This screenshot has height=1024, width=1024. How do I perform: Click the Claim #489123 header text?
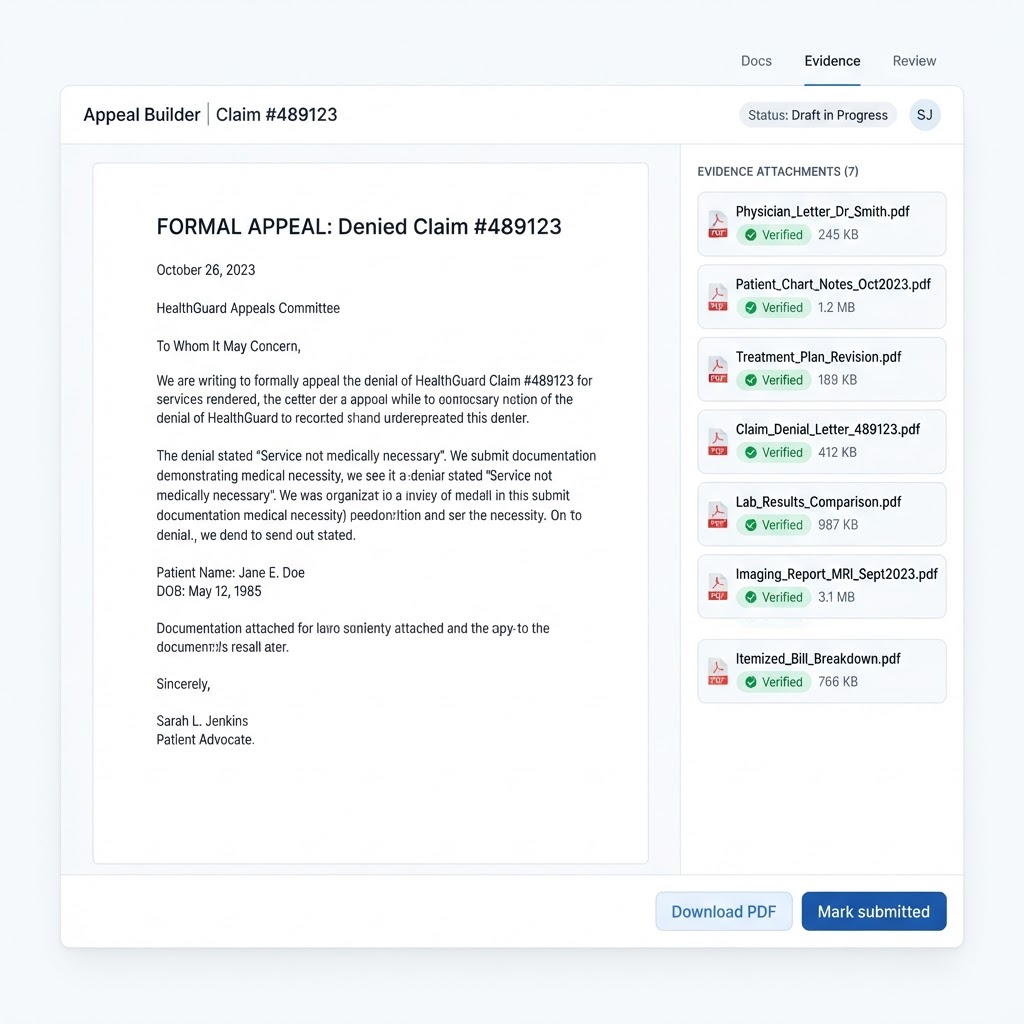pyautogui.click(x=276, y=115)
